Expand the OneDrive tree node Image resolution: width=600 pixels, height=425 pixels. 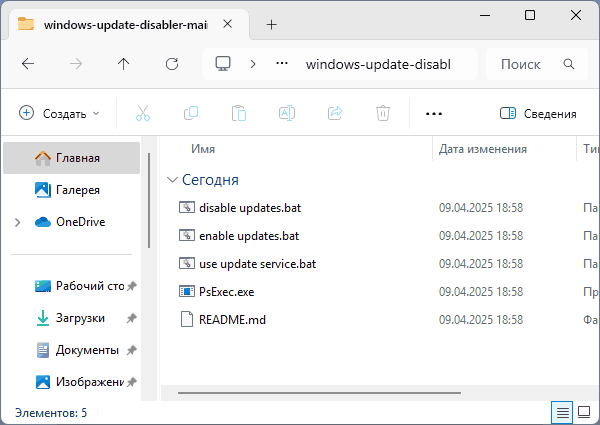coord(17,222)
